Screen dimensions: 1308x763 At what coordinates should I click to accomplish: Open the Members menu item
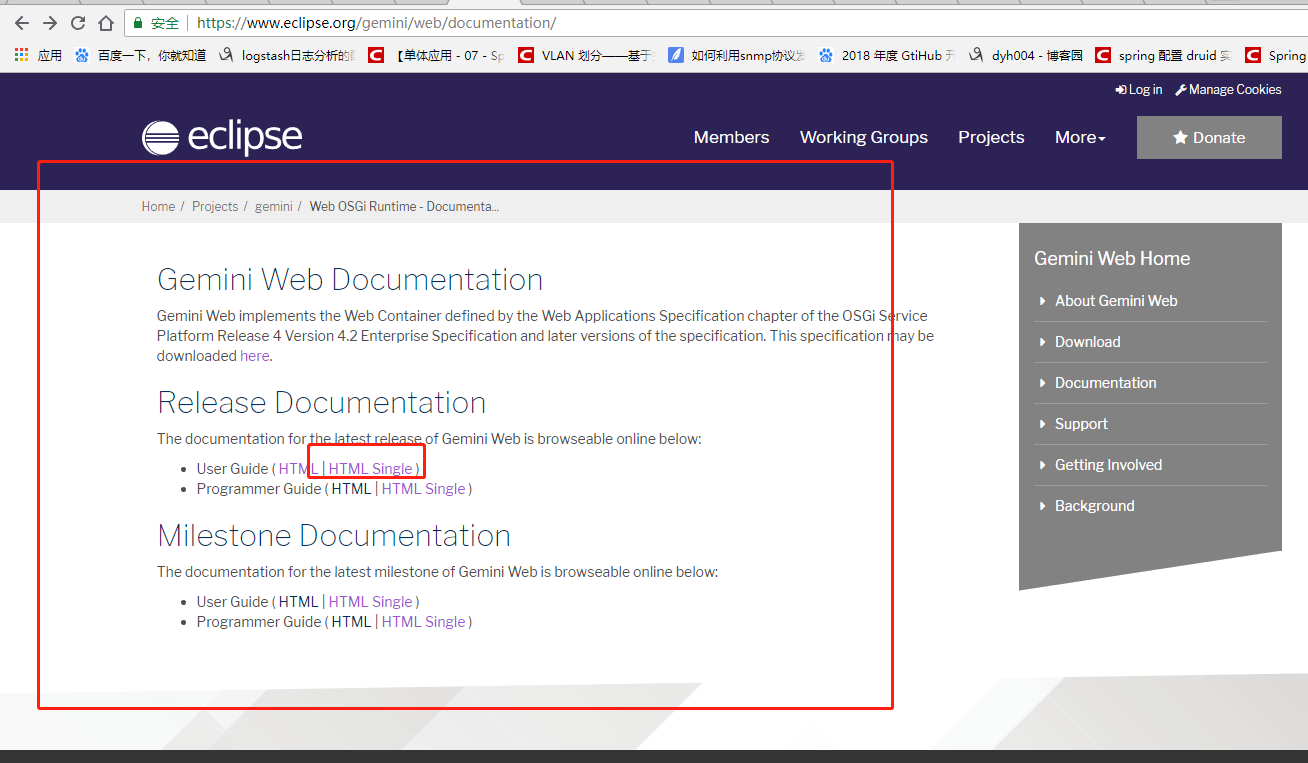coord(732,137)
